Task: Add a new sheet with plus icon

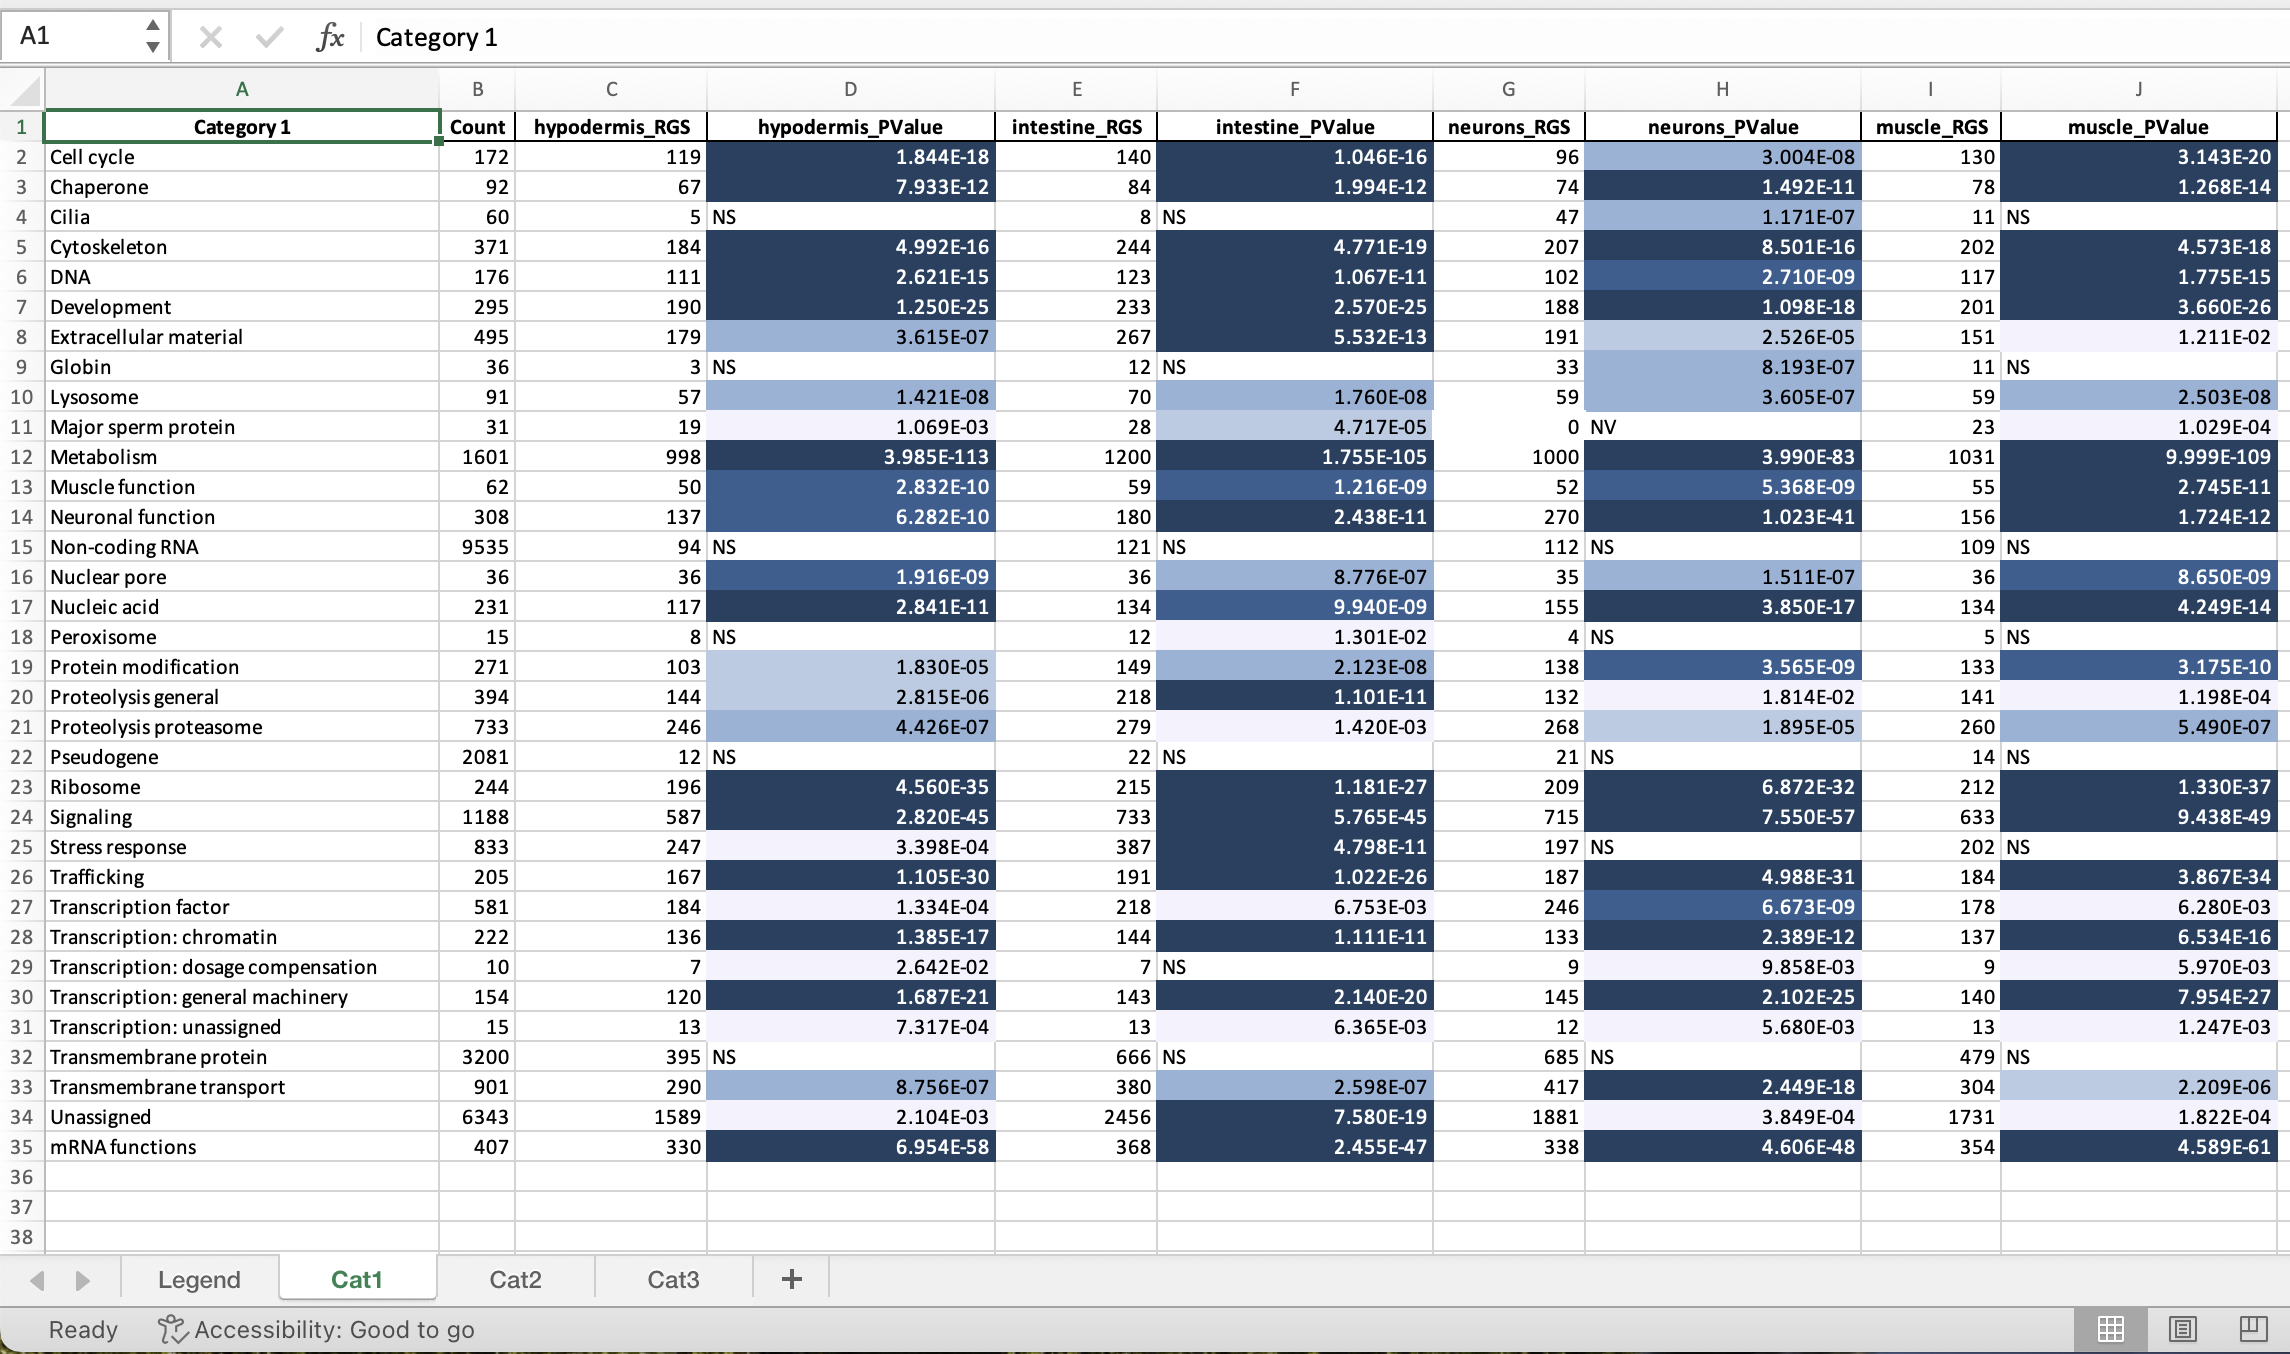Action: coord(791,1279)
